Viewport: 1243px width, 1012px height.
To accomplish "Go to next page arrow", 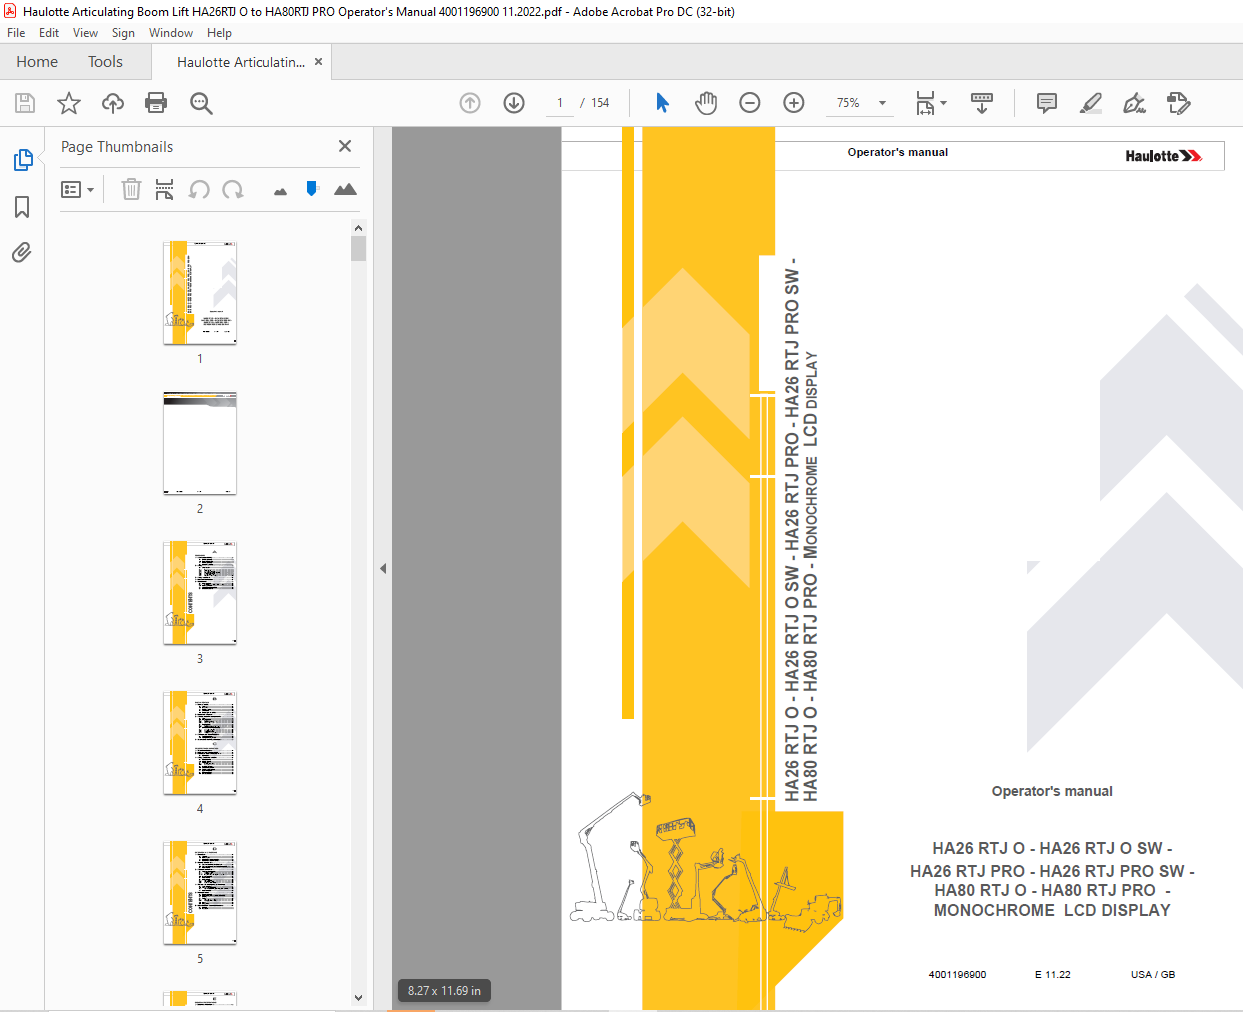I will [514, 103].
